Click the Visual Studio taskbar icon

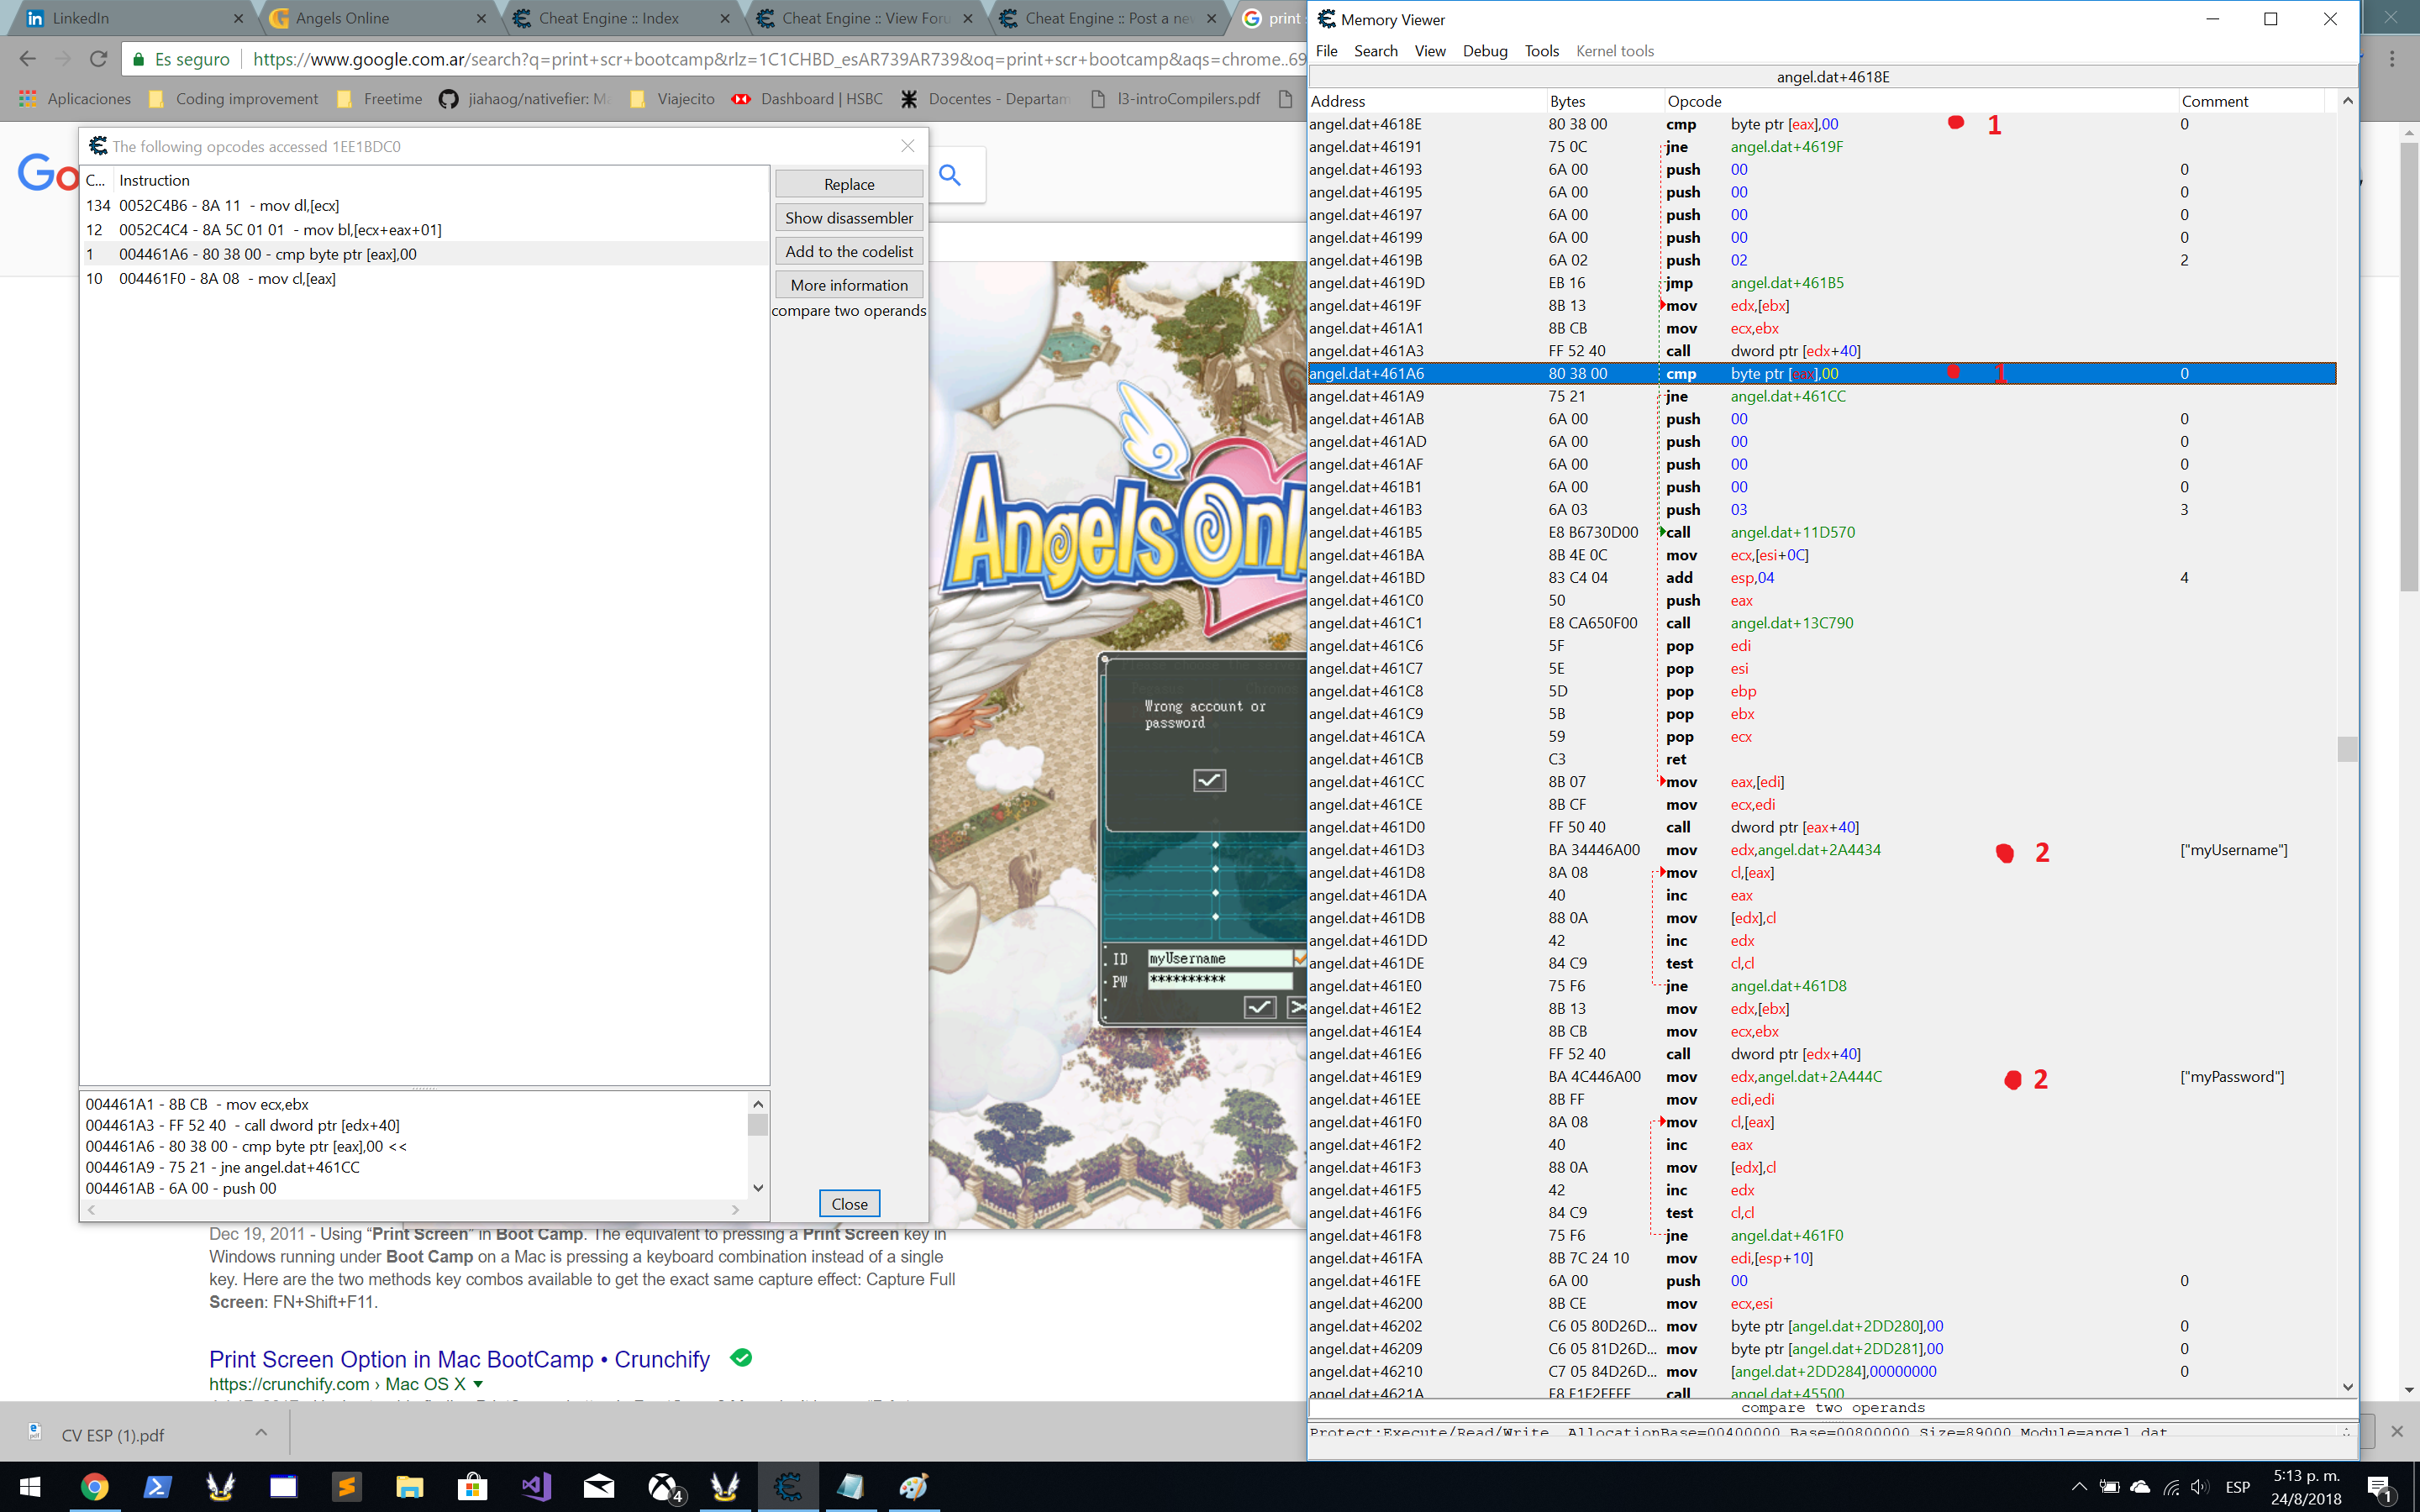tap(536, 1486)
